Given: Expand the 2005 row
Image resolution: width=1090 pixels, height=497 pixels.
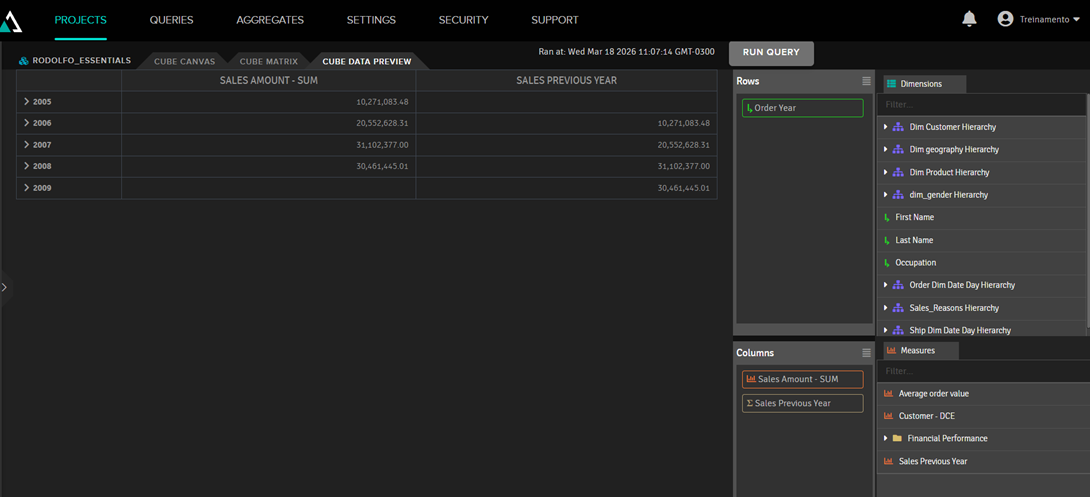Looking at the screenshot, I should (27, 101).
